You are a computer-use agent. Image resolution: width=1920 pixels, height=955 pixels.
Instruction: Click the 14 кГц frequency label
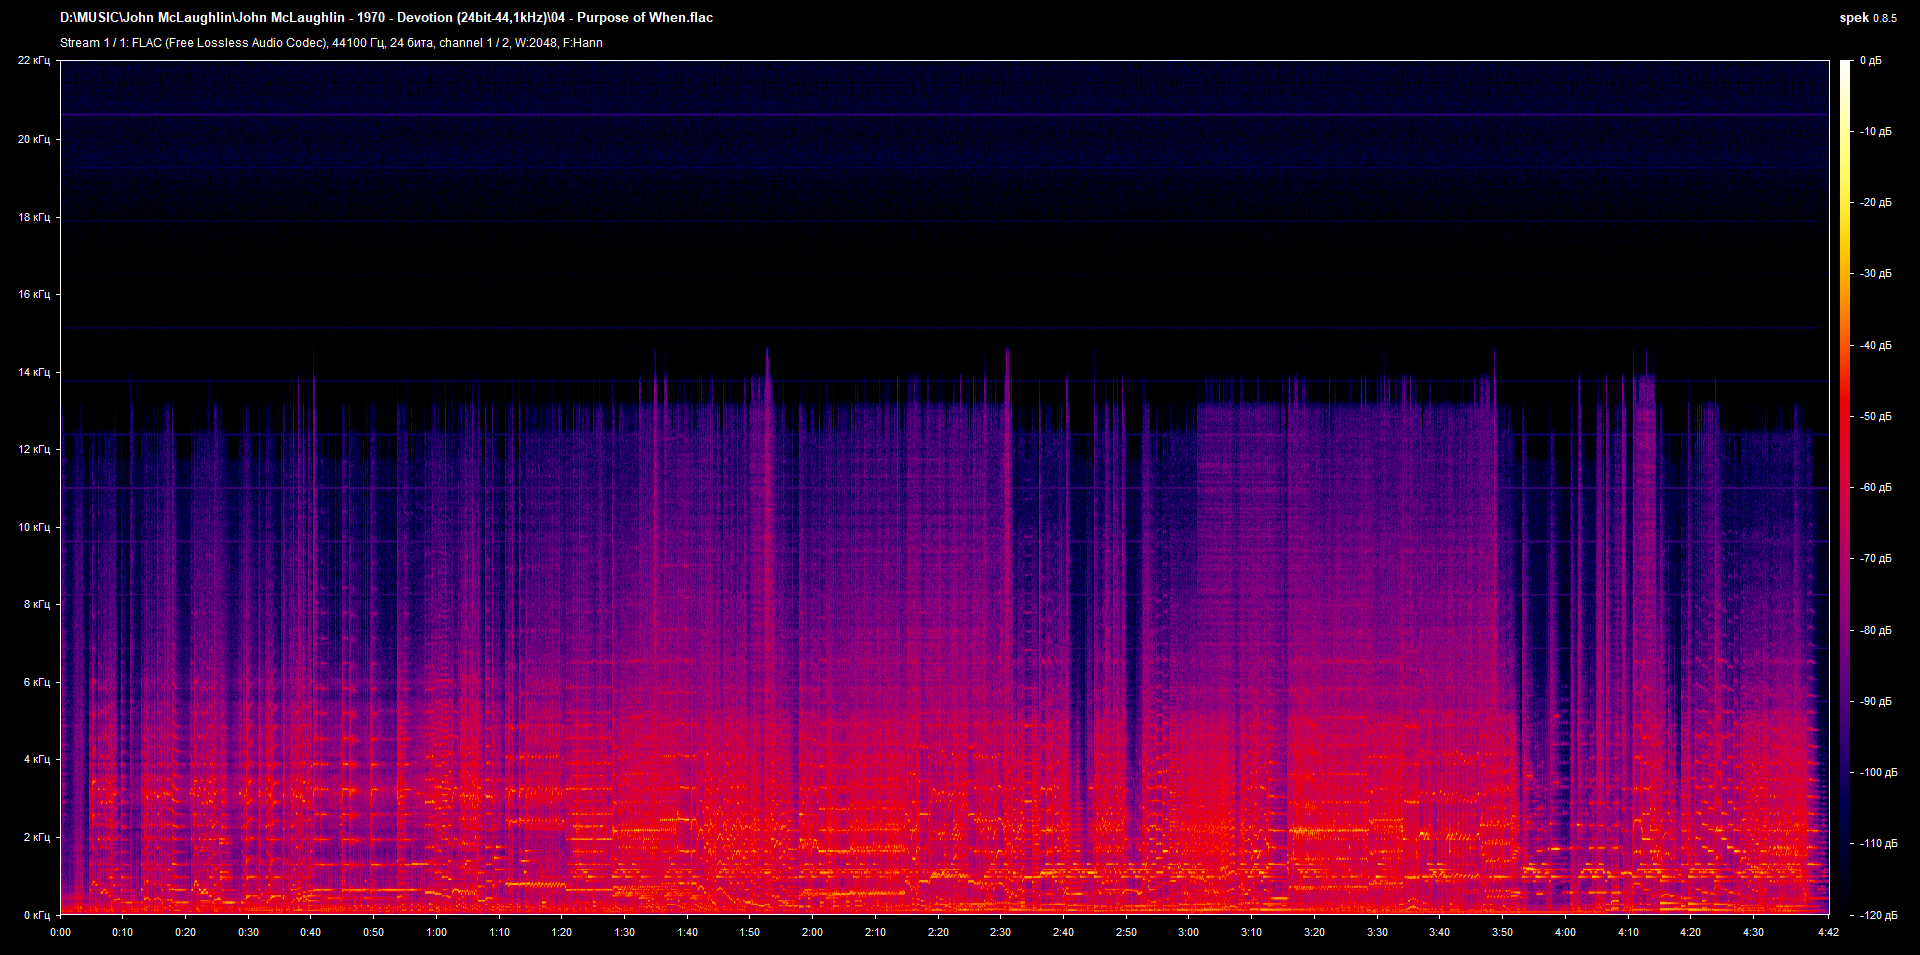pyautogui.click(x=34, y=372)
